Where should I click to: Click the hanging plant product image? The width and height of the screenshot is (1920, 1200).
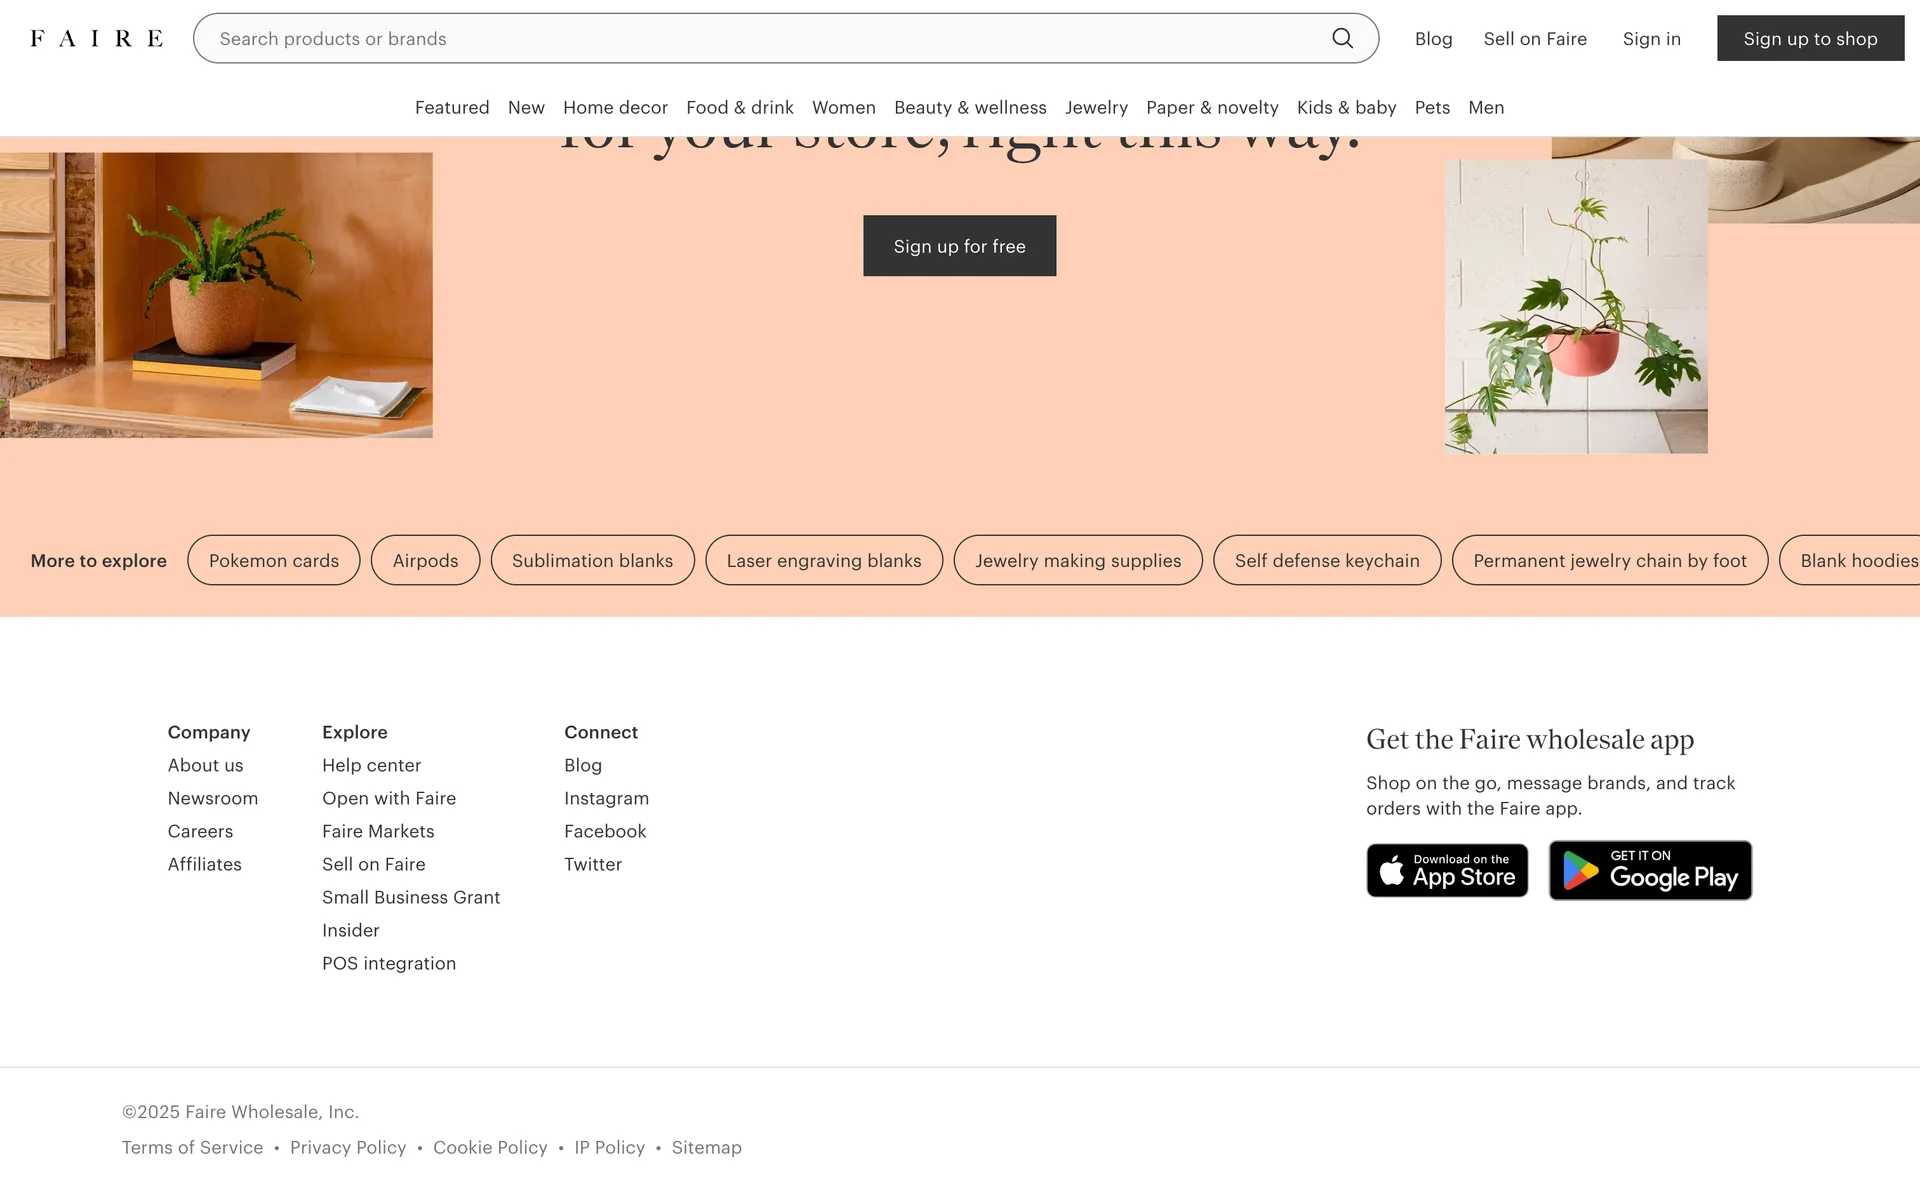[1576, 306]
